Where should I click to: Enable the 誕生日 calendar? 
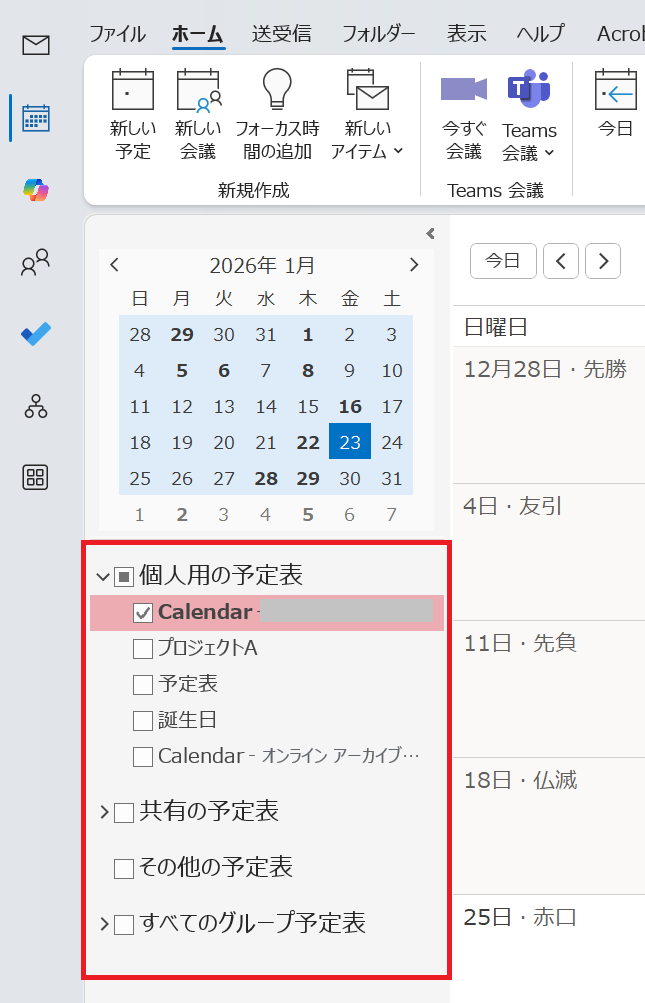[x=143, y=721]
